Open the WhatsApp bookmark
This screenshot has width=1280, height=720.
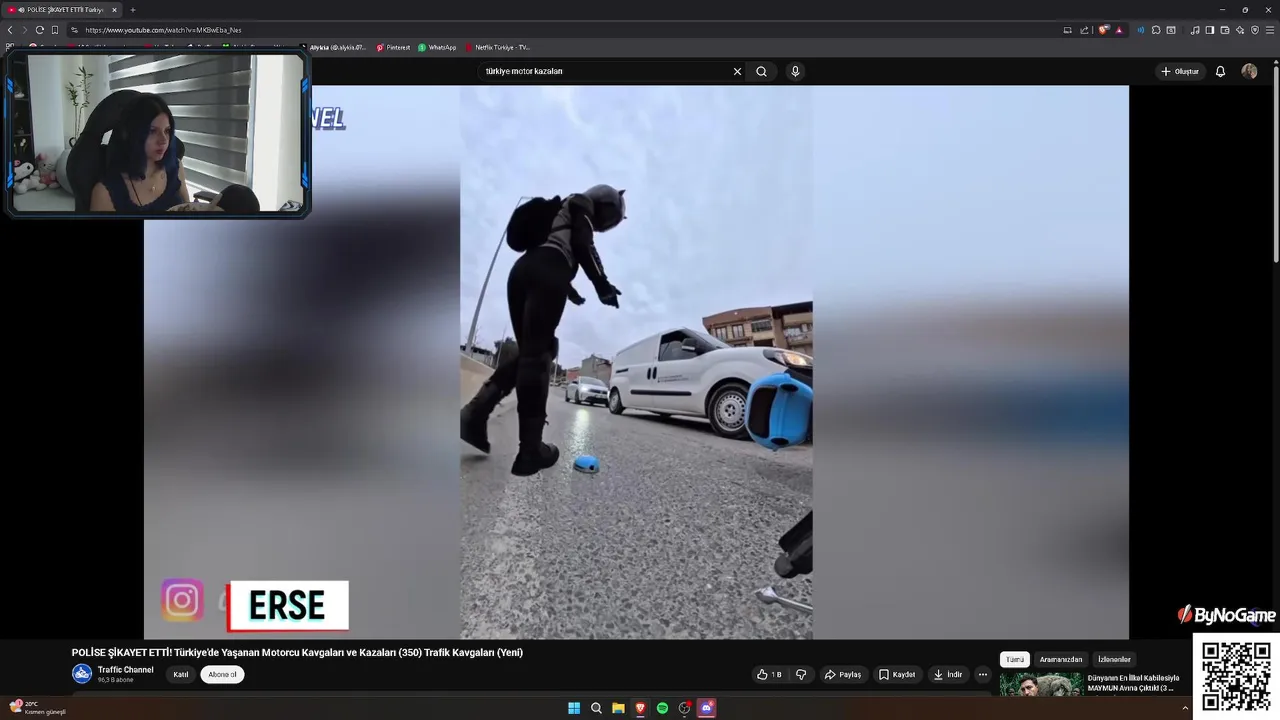(x=437, y=47)
